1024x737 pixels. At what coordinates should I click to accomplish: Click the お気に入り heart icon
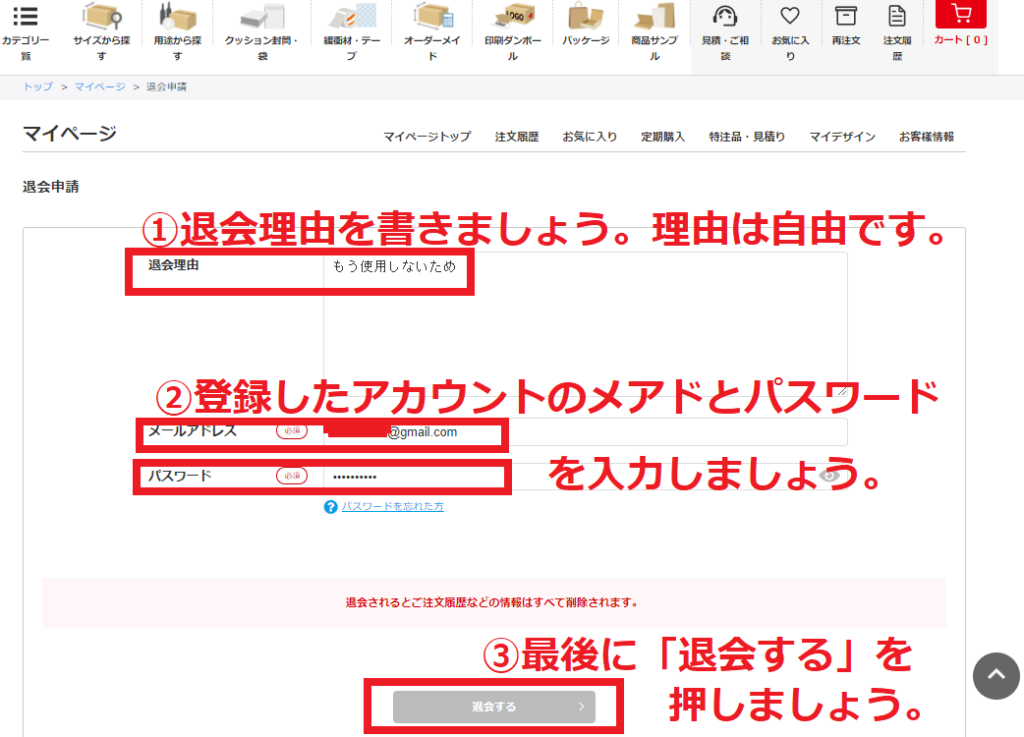pos(790,17)
